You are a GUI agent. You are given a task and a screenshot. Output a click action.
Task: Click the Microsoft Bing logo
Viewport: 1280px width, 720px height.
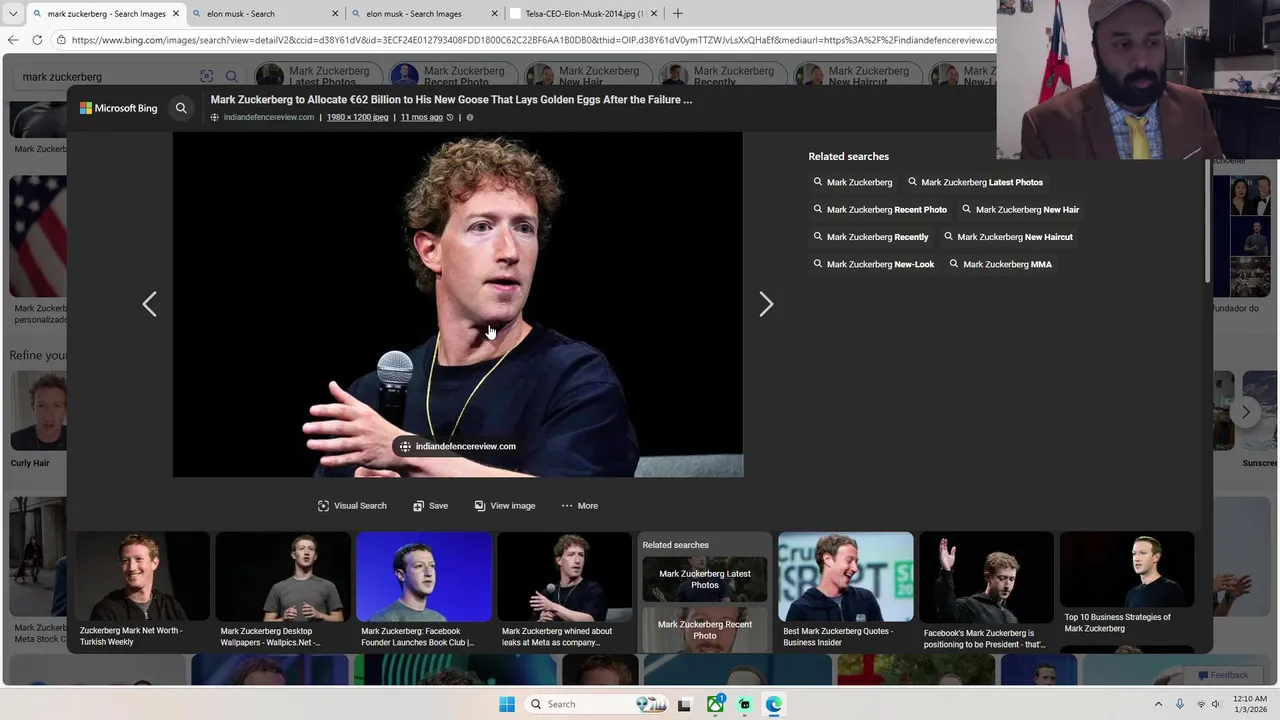click(x=119, y=108)
